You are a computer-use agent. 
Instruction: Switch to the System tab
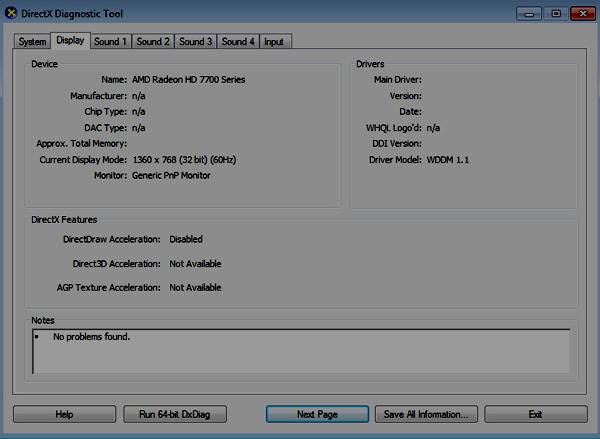(x=33, y=41)
